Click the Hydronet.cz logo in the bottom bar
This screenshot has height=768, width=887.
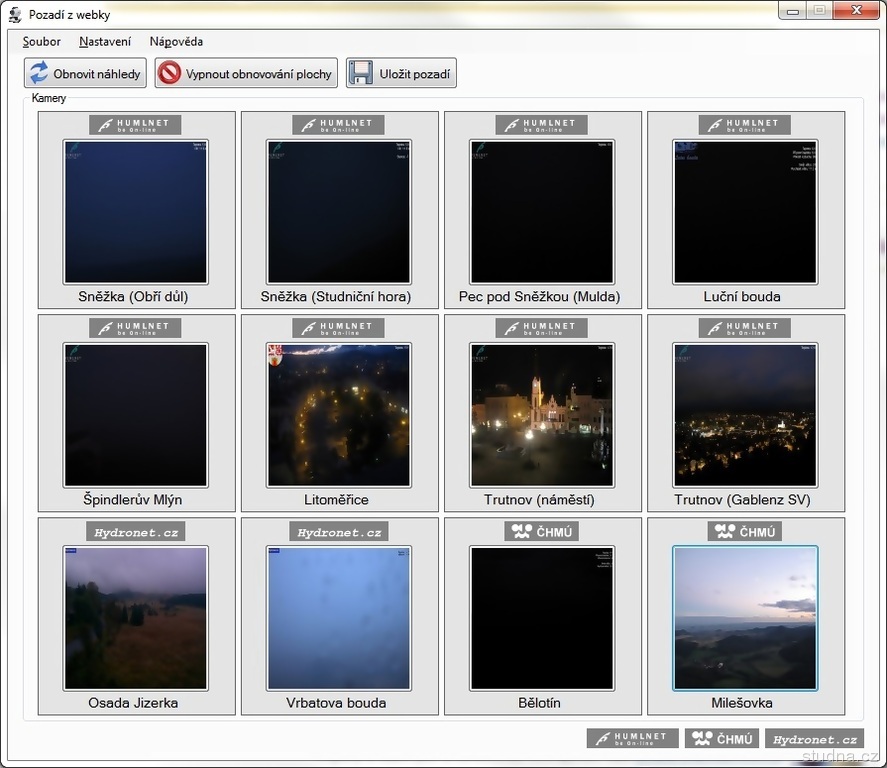815,739
